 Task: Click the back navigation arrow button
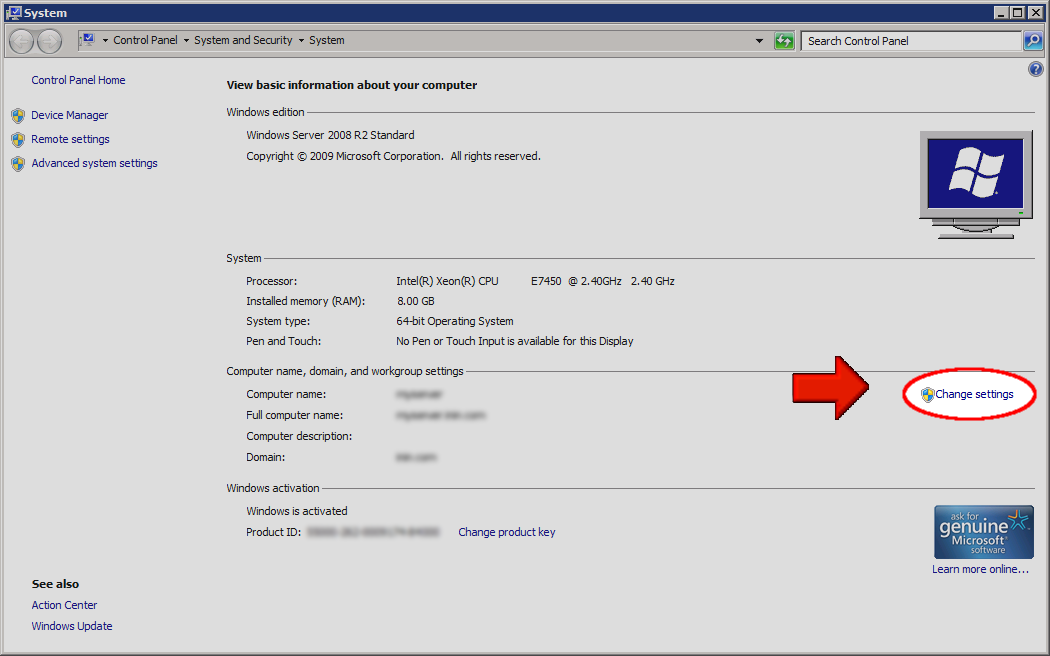tap(22, 41)
